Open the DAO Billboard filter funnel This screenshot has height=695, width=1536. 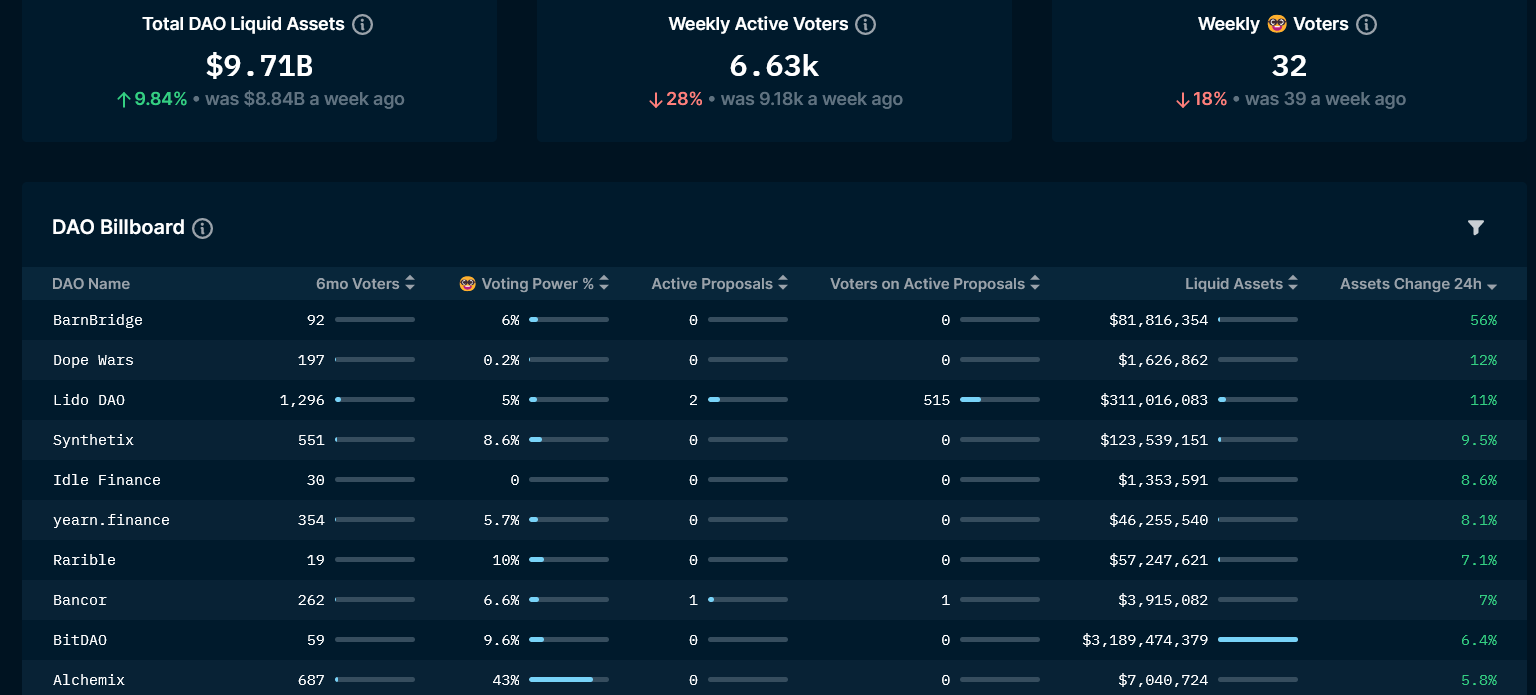pyautogui.click(x=1476, y=227)
